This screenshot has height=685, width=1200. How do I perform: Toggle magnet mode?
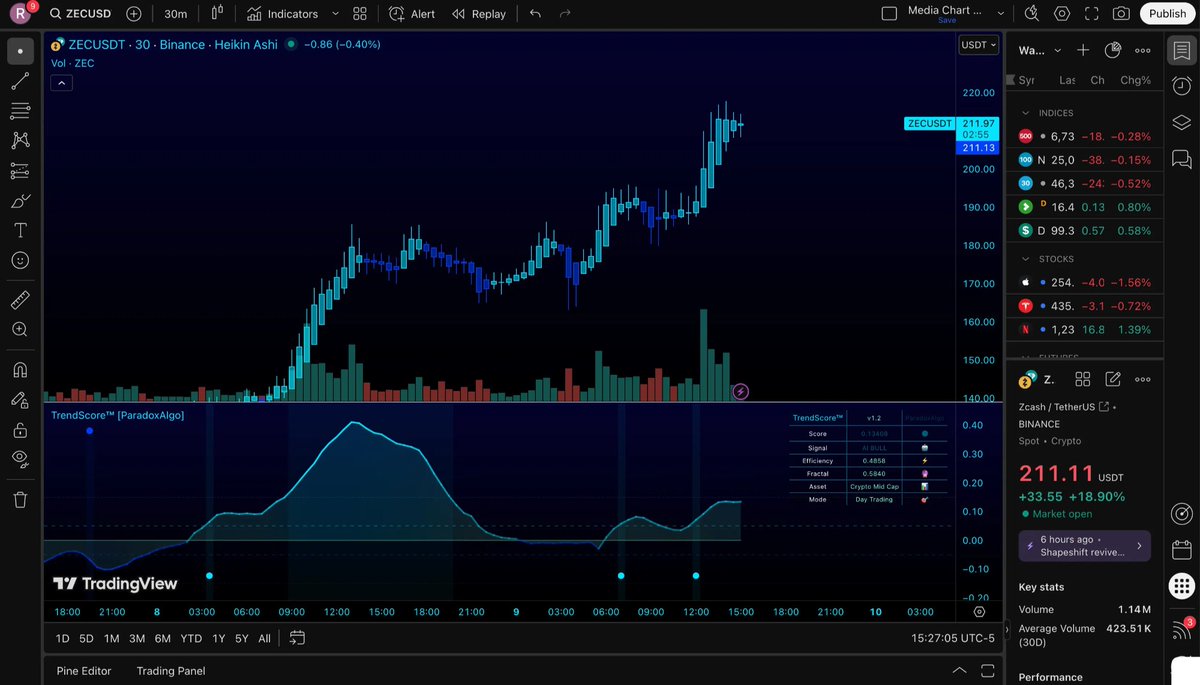[20, 370]
